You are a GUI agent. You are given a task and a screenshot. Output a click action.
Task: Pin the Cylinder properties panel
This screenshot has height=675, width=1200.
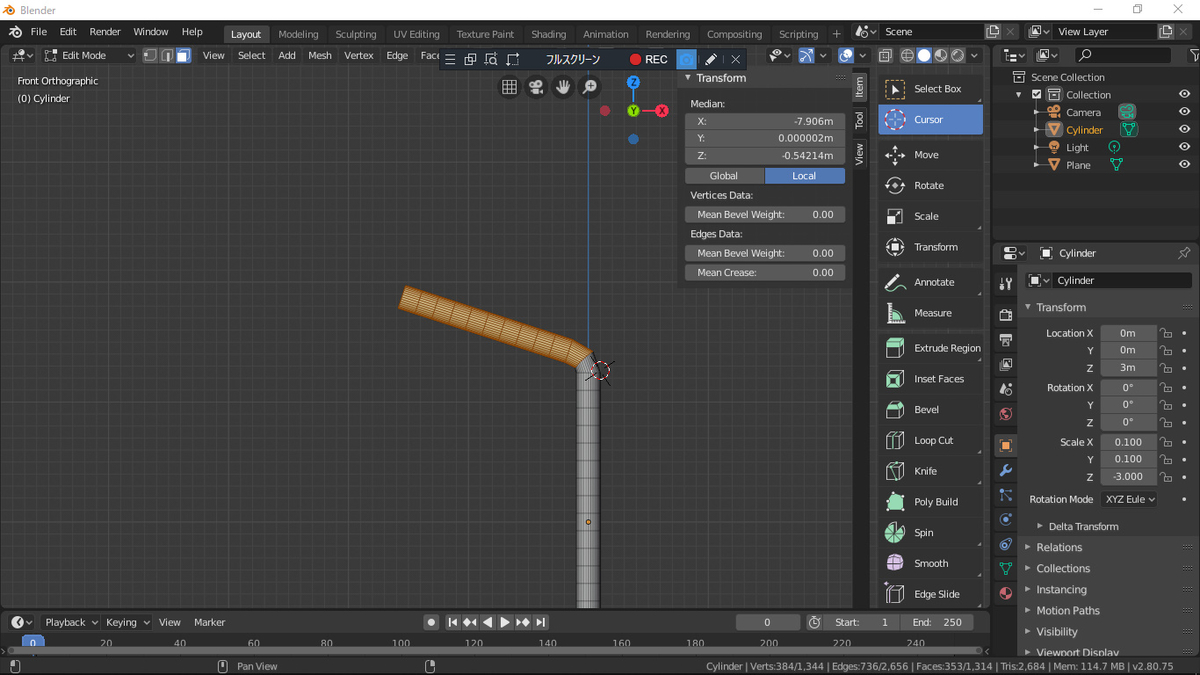pos(1184,253)
